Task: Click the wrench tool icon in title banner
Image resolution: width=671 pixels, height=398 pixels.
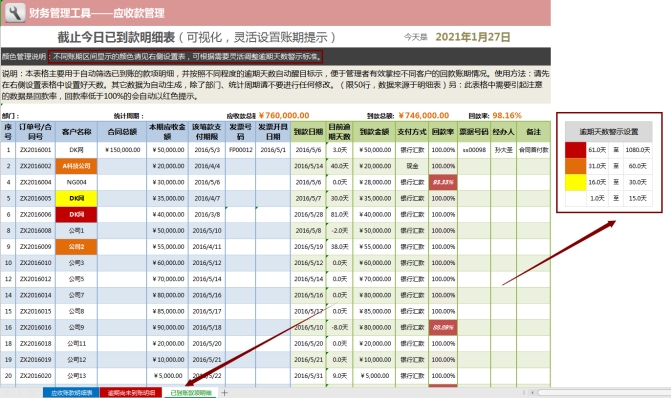Action: coord(15,13)
